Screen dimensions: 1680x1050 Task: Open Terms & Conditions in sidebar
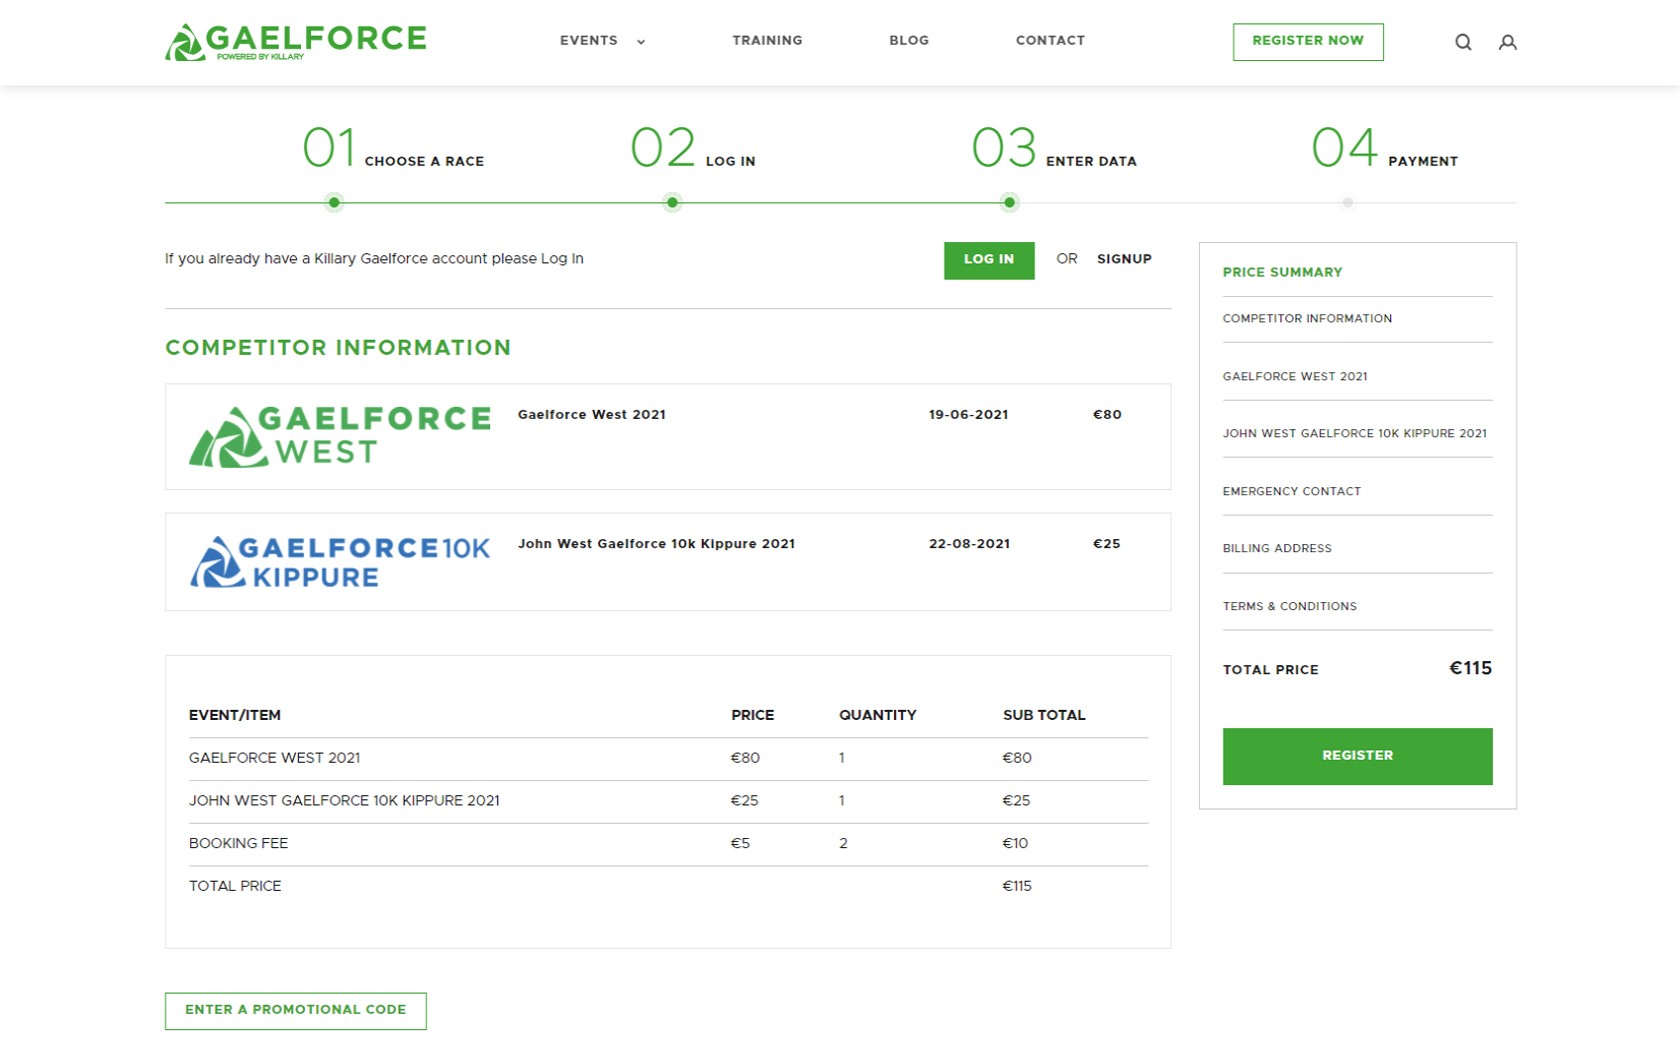(1289, 607)
